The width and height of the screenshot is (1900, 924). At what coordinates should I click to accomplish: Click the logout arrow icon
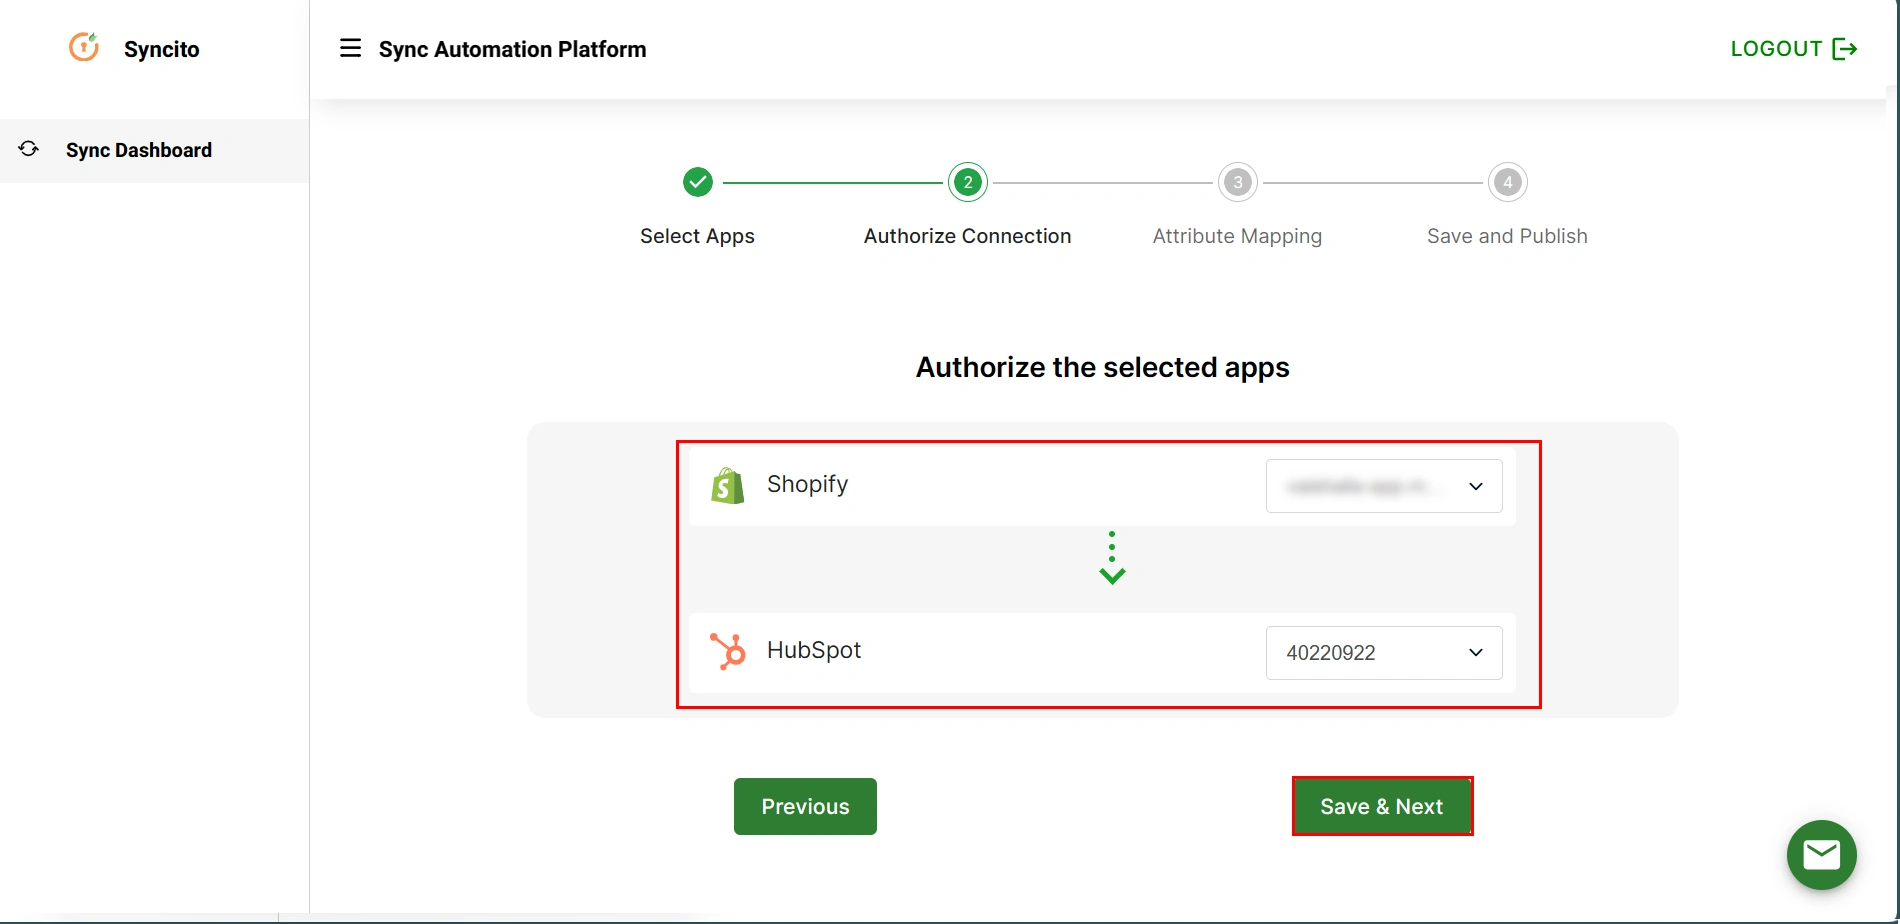1846,48
